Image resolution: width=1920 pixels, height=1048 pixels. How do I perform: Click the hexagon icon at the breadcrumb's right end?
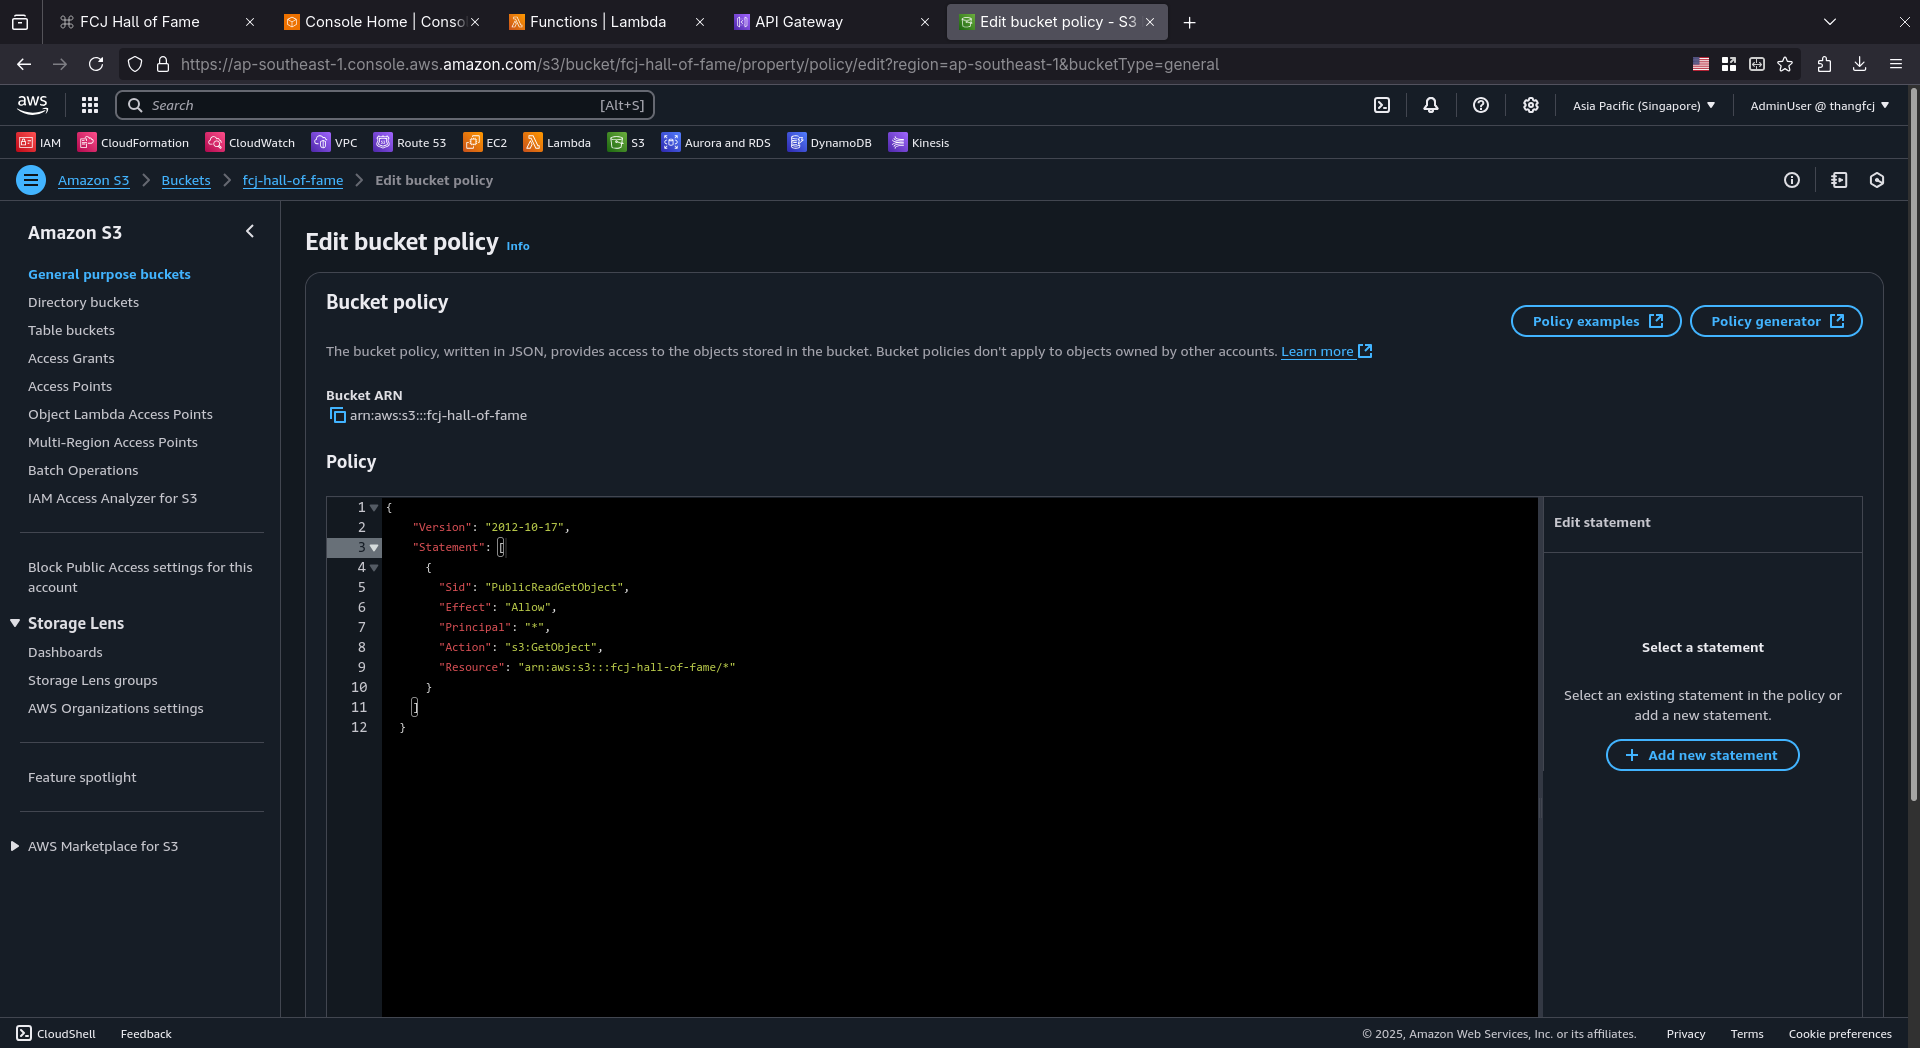click(x=1877, y=180)
